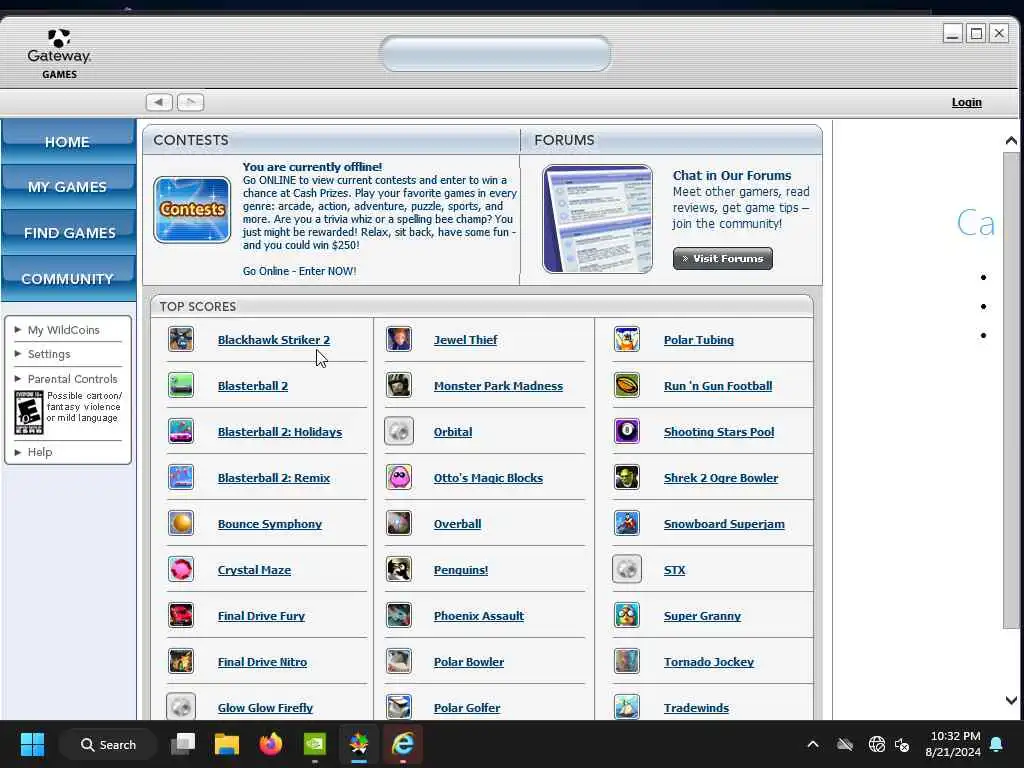1024x768 pixels.
Task: Switch to FIND GAMES
Action: (68, 232)
